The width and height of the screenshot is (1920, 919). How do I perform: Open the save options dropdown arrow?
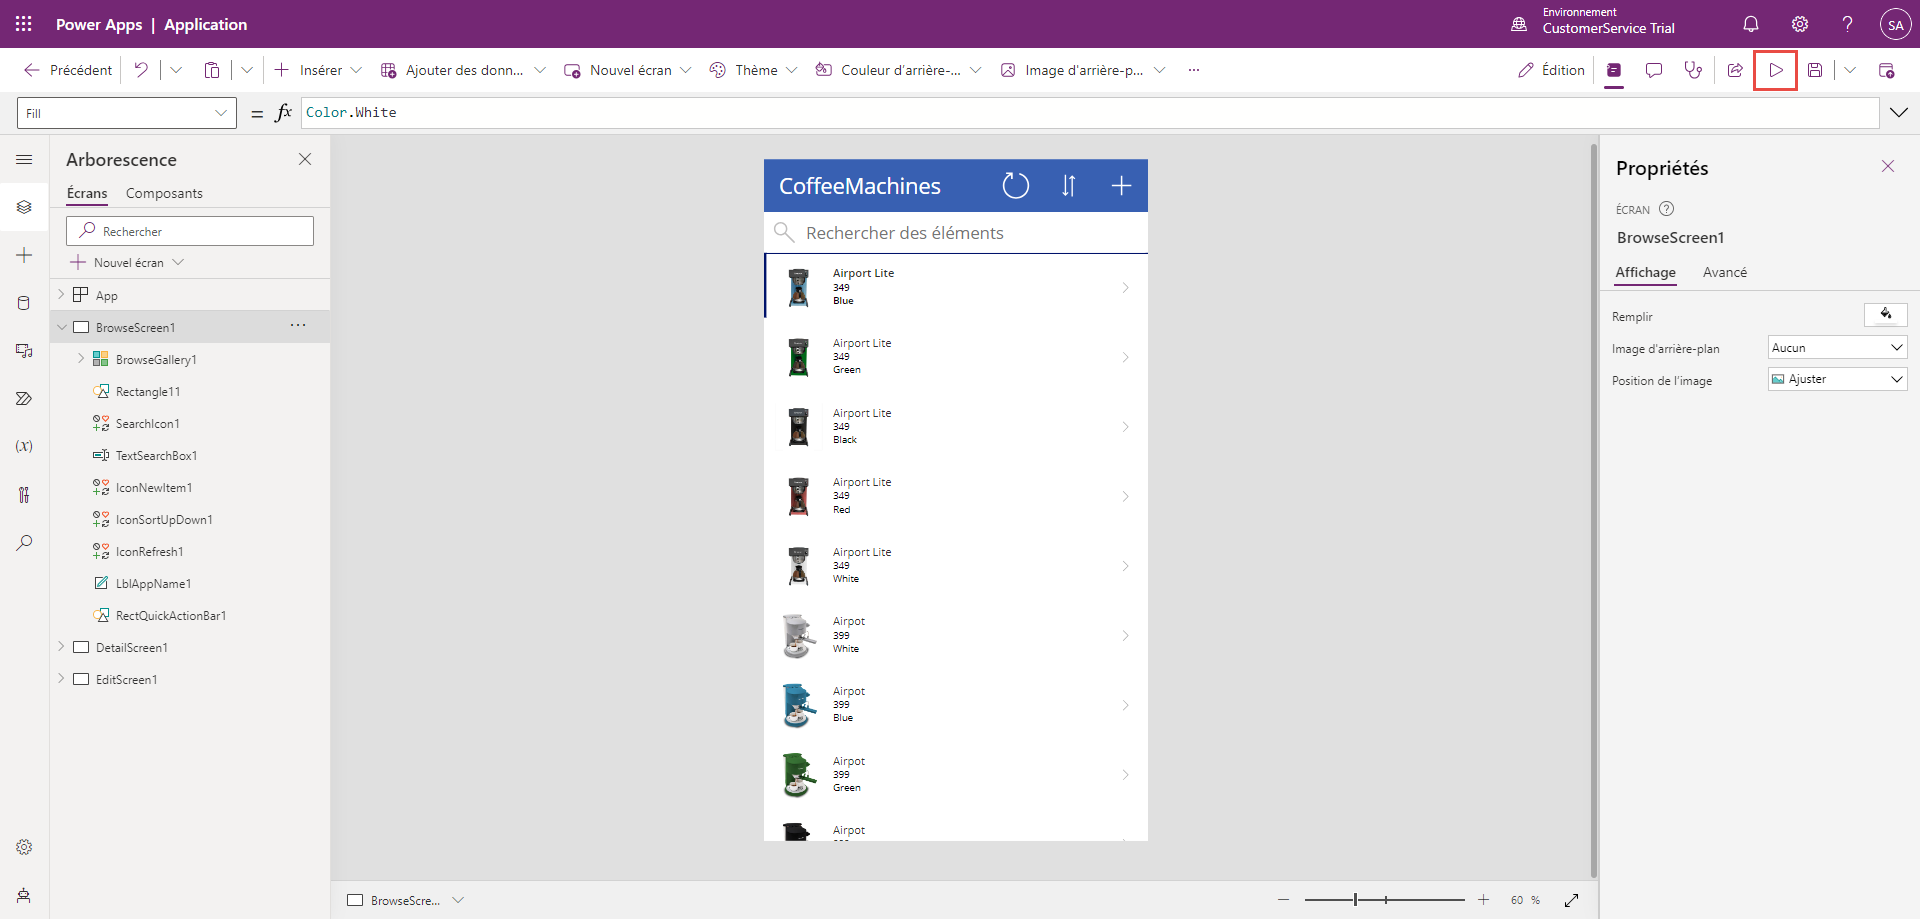pyautogui.click(x=1850, y=70)
